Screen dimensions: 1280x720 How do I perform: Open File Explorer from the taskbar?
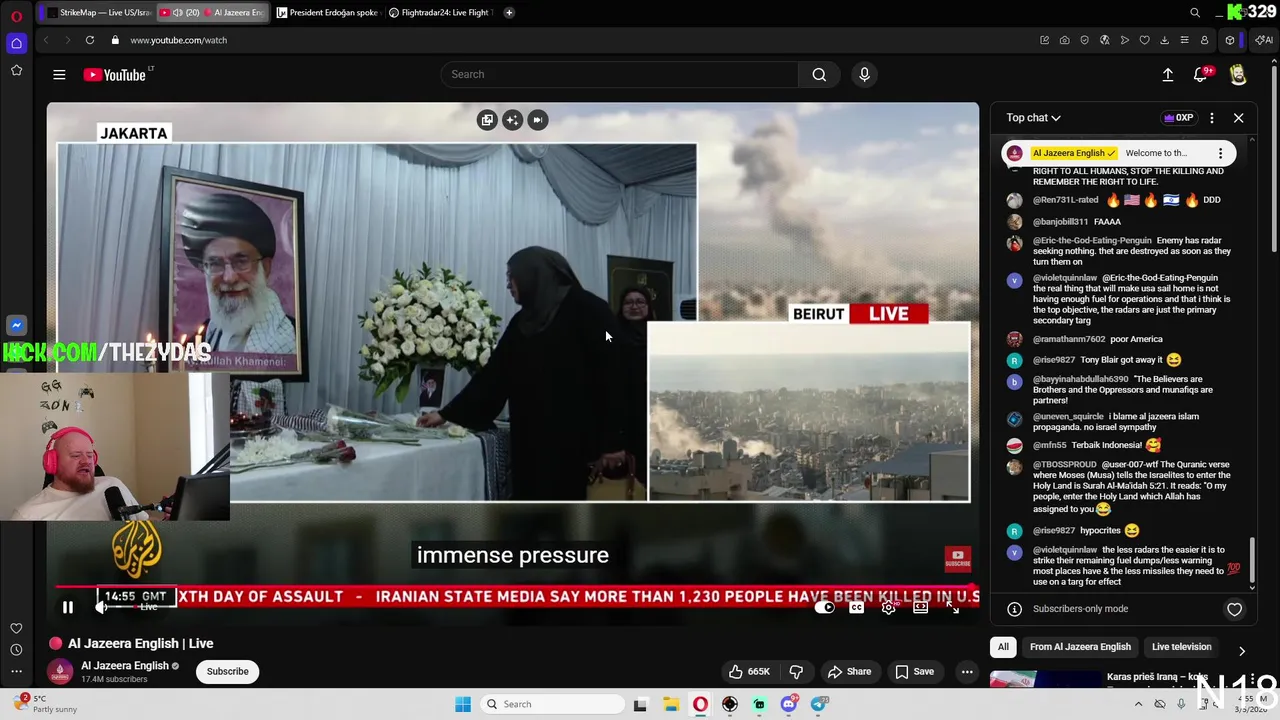pyautogui.click(x=670, y=704)
